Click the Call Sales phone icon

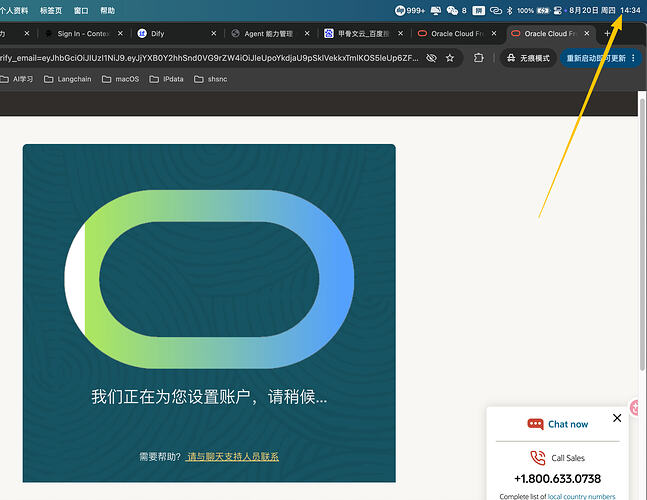[538, 458]
